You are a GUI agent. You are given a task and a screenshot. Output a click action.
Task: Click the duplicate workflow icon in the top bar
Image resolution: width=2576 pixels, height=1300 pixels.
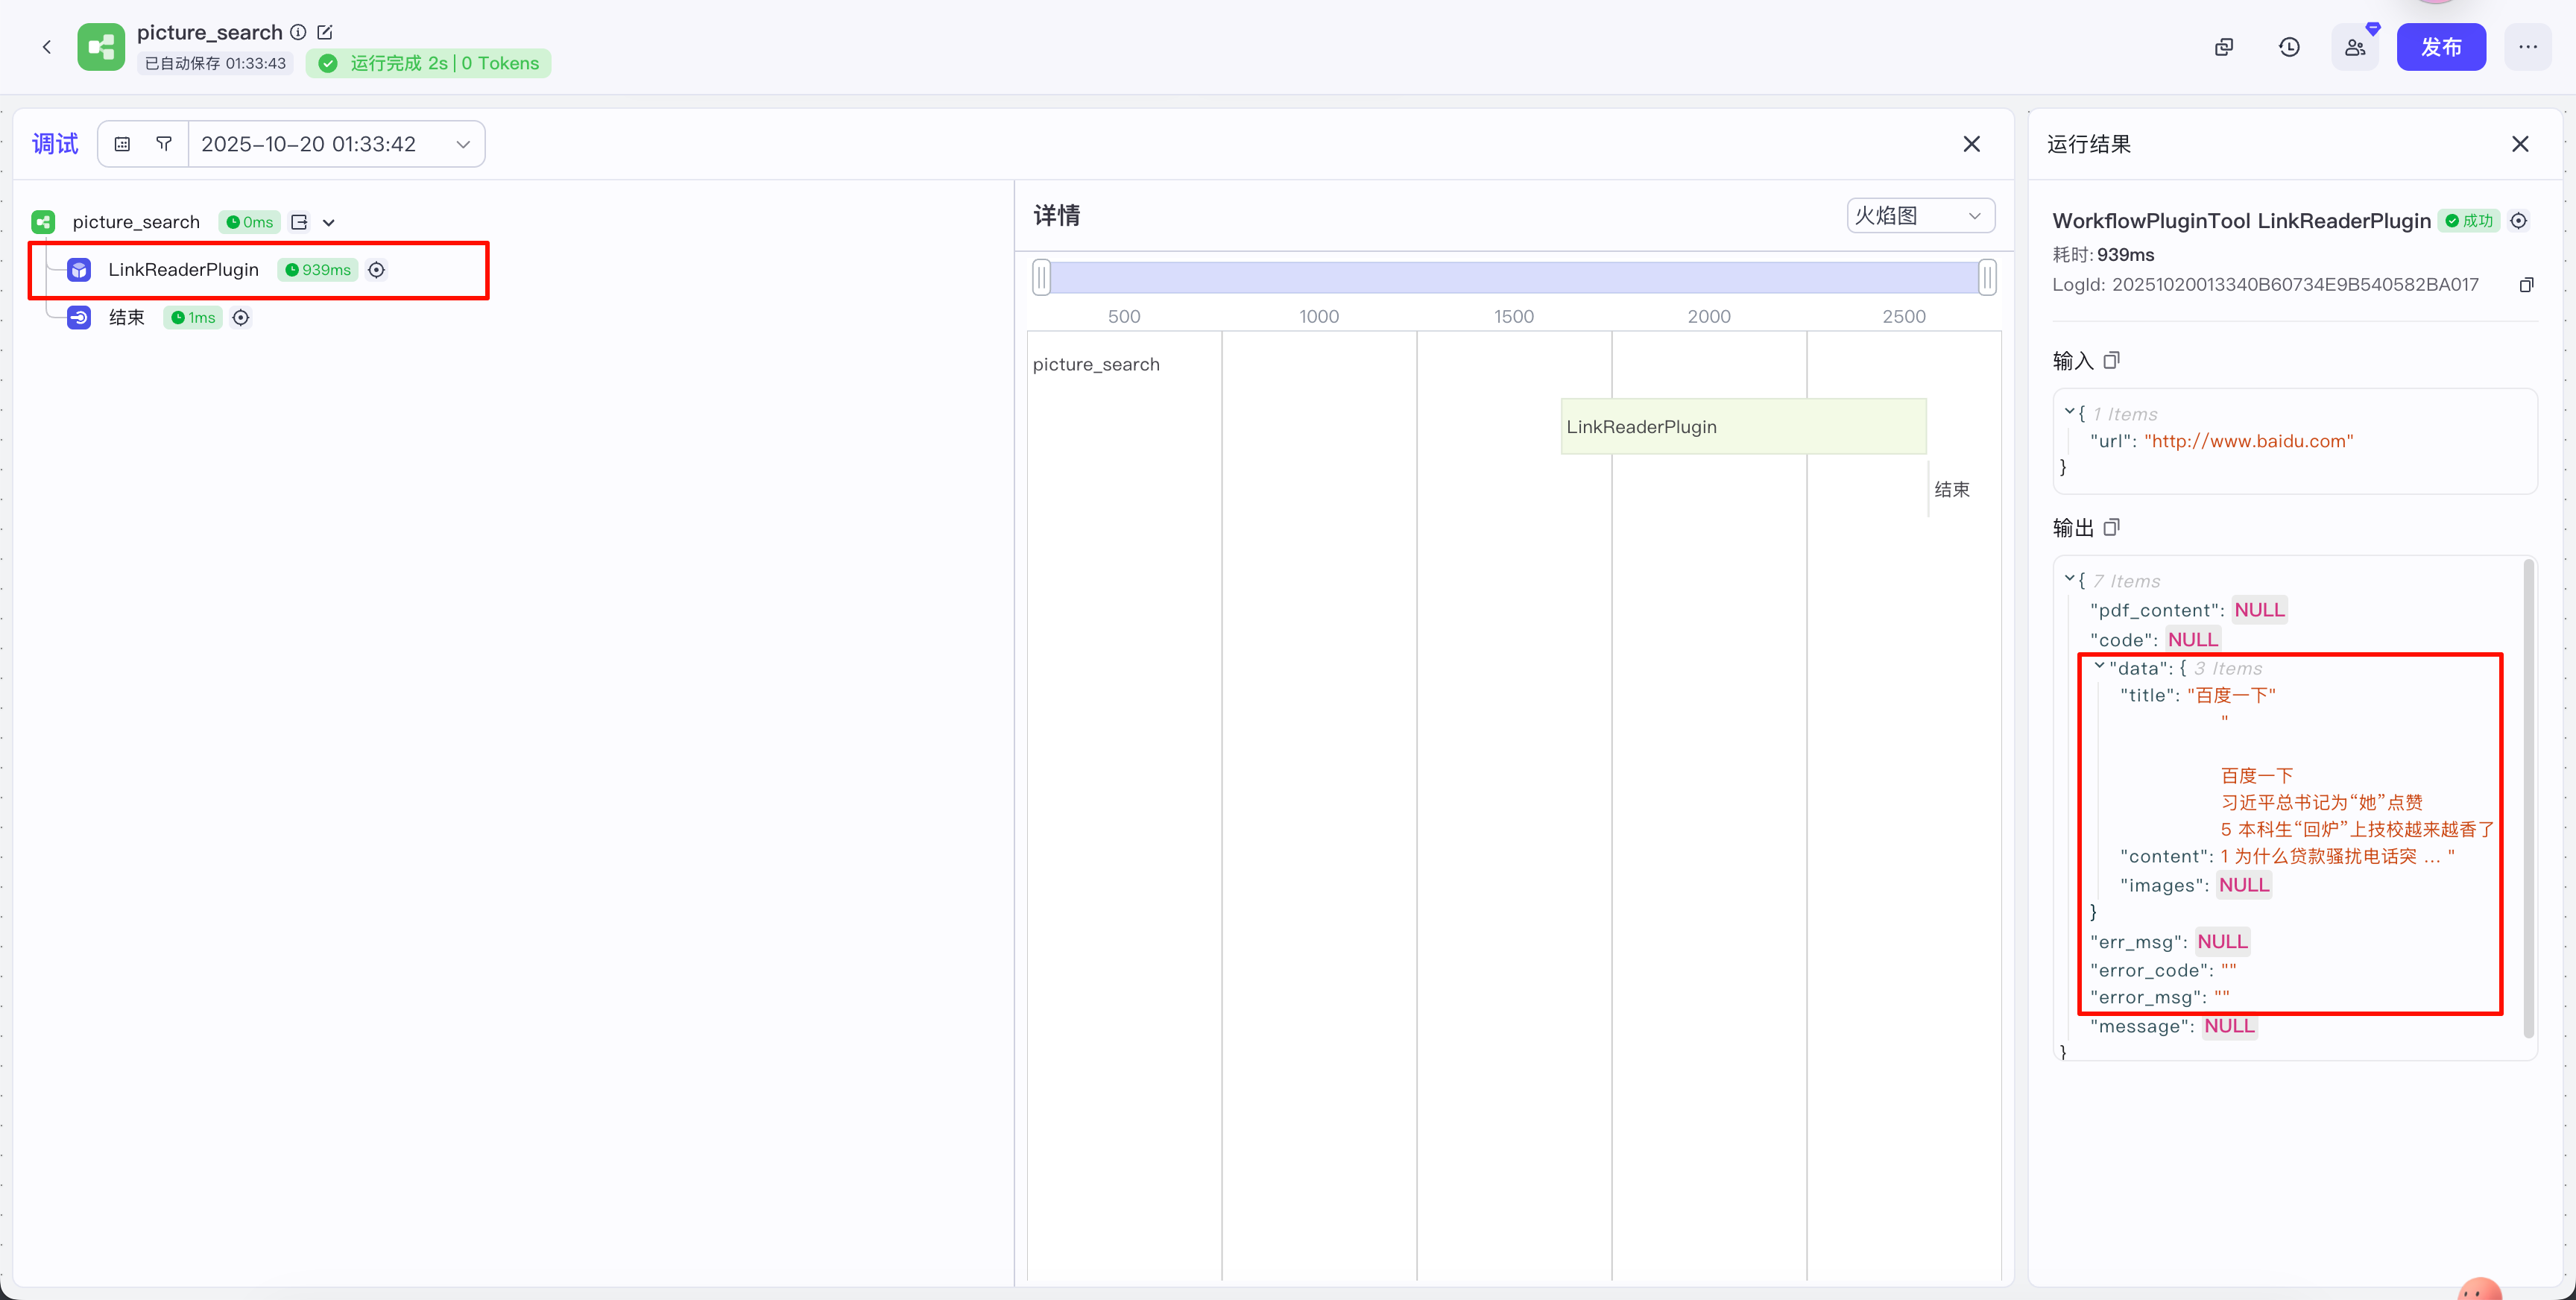tap(2223, 47)
